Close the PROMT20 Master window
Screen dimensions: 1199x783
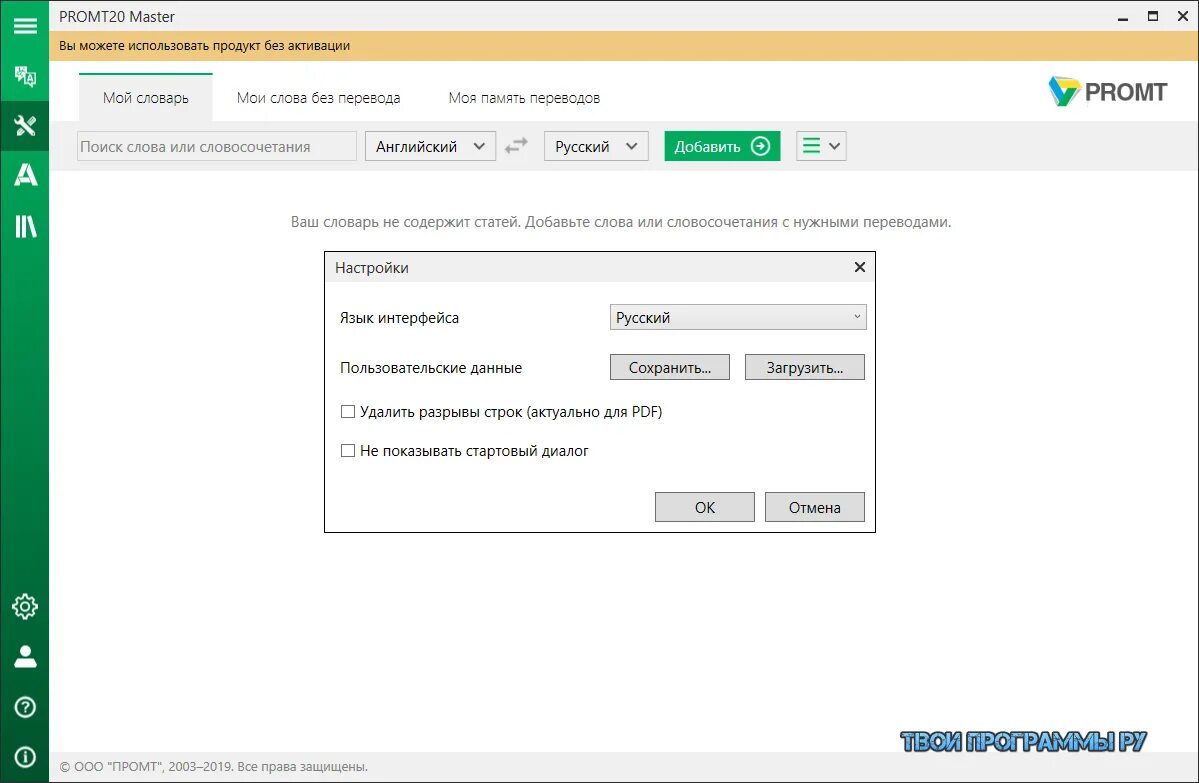coord(1182,16)
